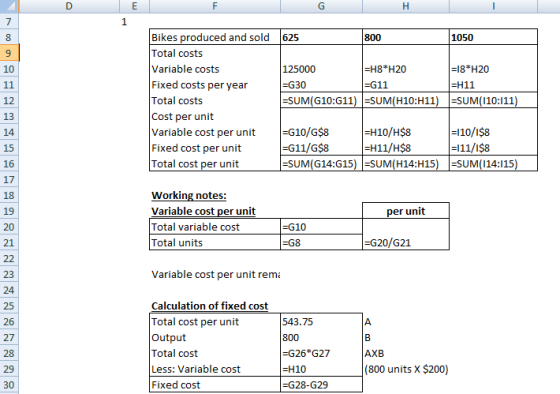Click cell with formula =H10/H$8
This screenshot has width=560, height=394.
coord(406,132)
